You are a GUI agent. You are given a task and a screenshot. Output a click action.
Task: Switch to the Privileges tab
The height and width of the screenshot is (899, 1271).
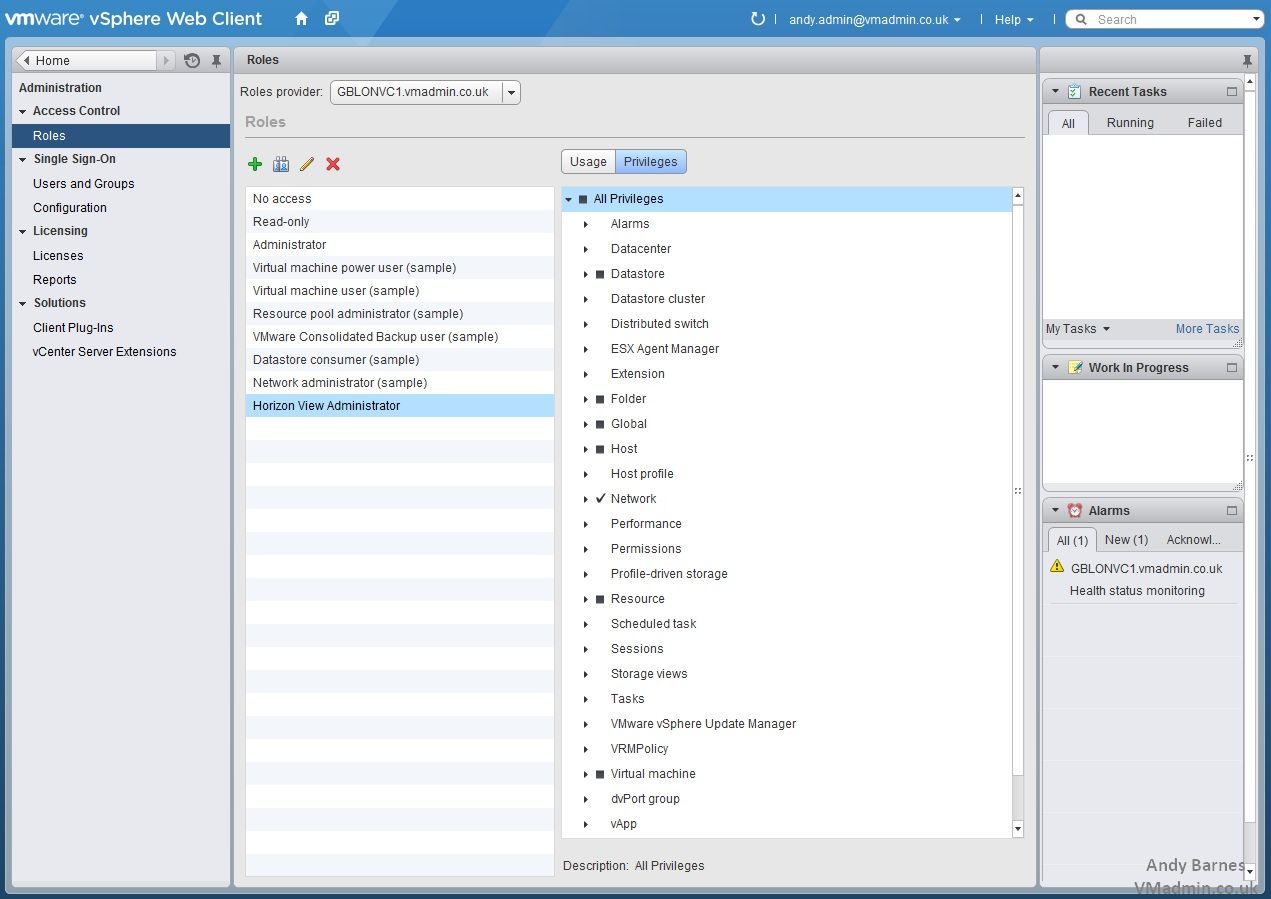650,162
